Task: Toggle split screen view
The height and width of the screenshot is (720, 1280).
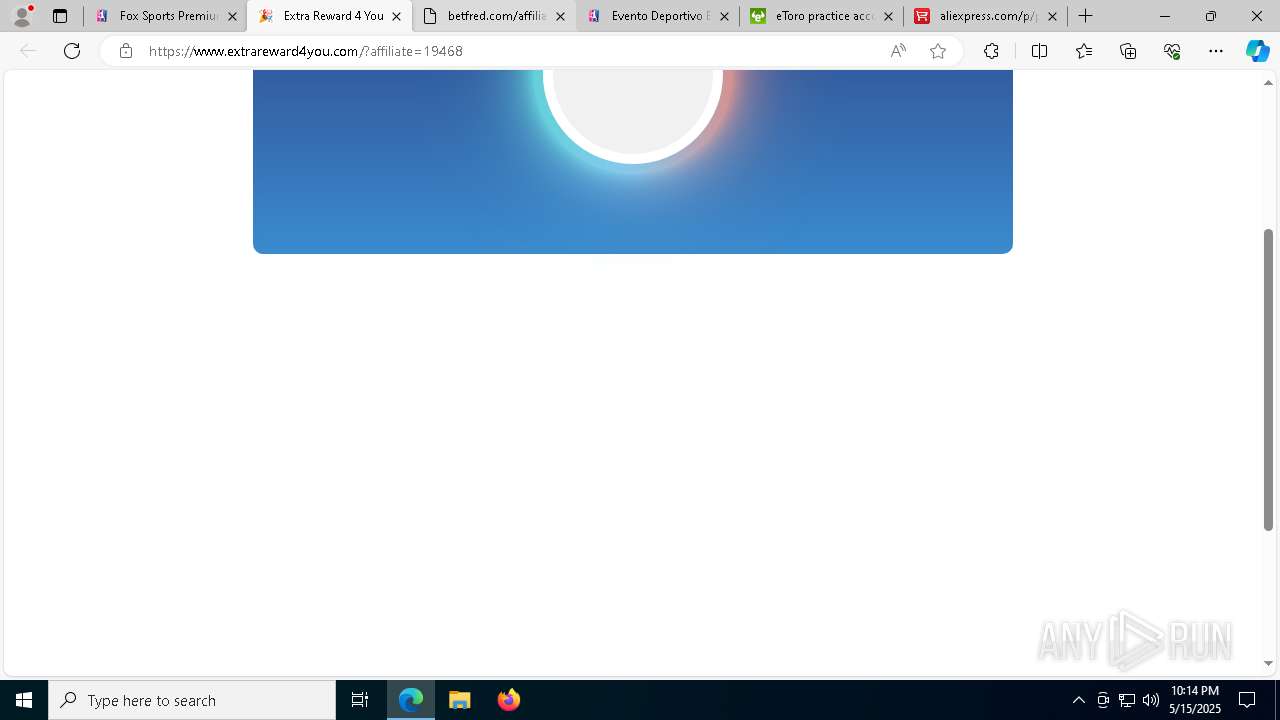Action: pyautogui.click(x=1039, y=51)
